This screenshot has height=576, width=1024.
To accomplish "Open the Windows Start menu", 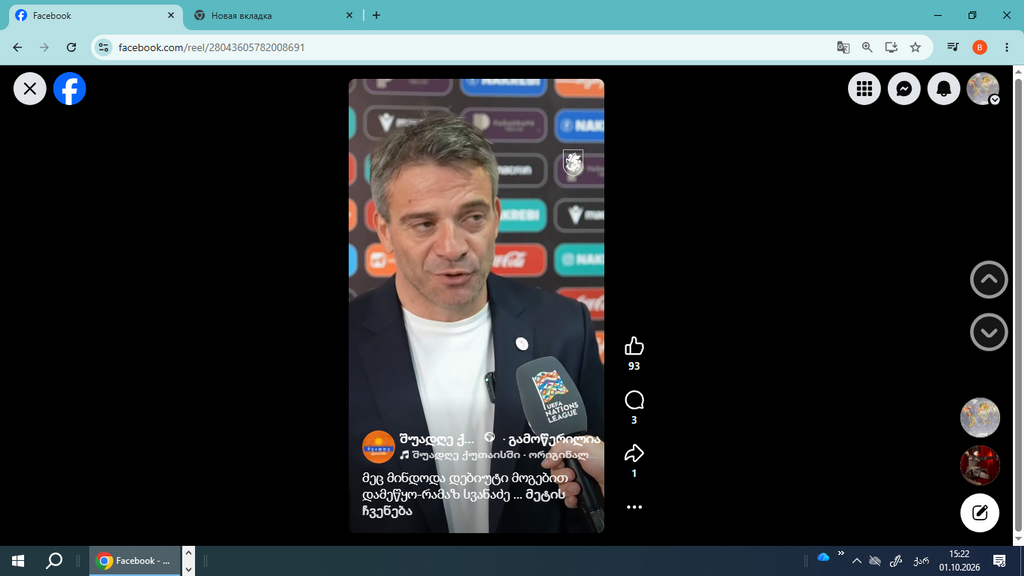I will click(18, 560).
